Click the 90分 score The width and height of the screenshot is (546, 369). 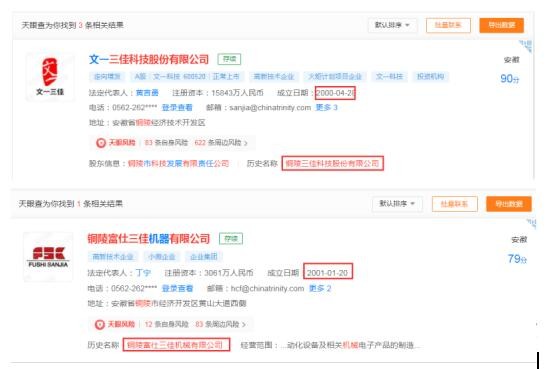tap(509, 79)
